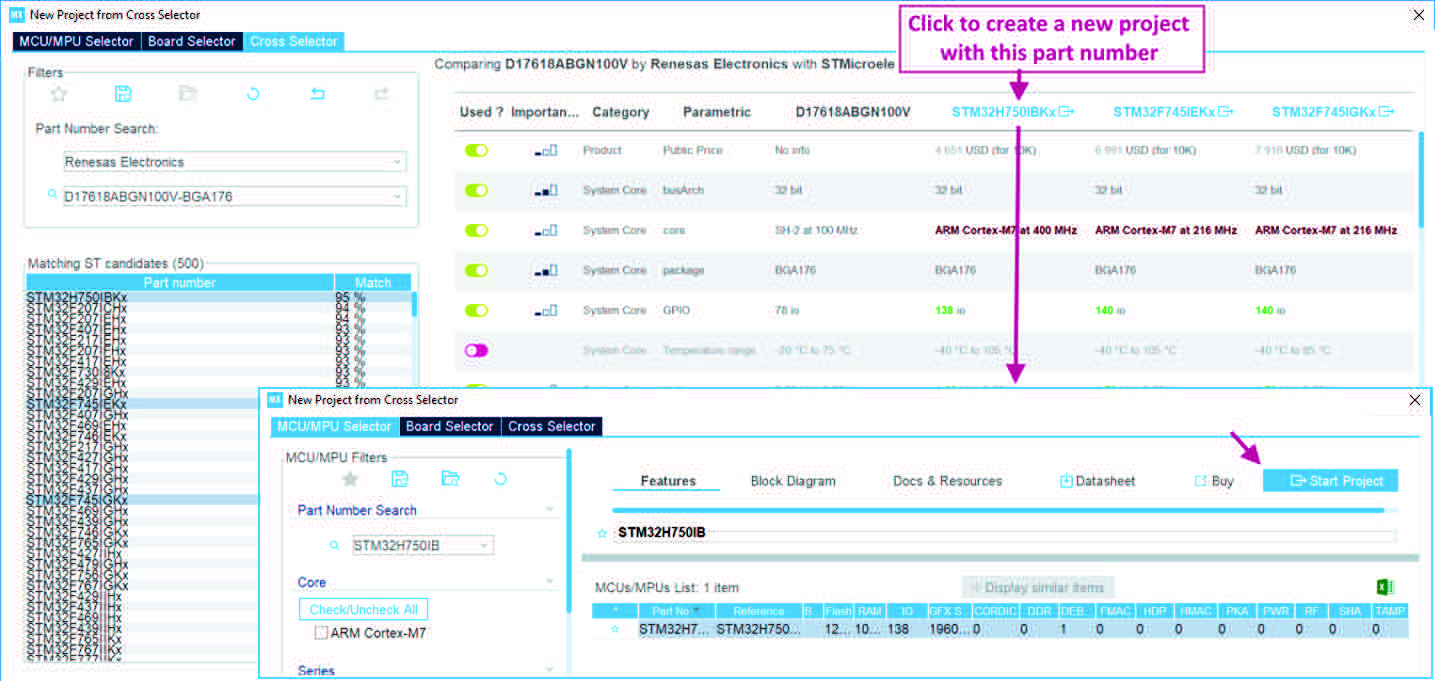
Task: Click the importance level icon in the core row
Action: 545,231
